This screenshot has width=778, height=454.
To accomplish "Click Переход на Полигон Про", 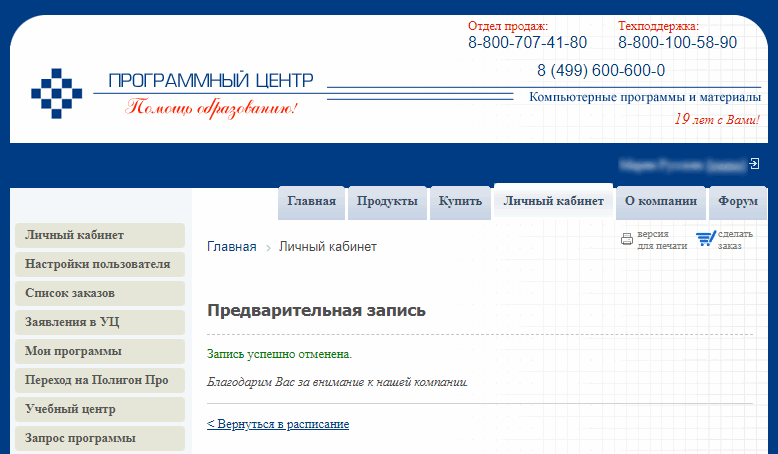I will (x=99, y=381).
